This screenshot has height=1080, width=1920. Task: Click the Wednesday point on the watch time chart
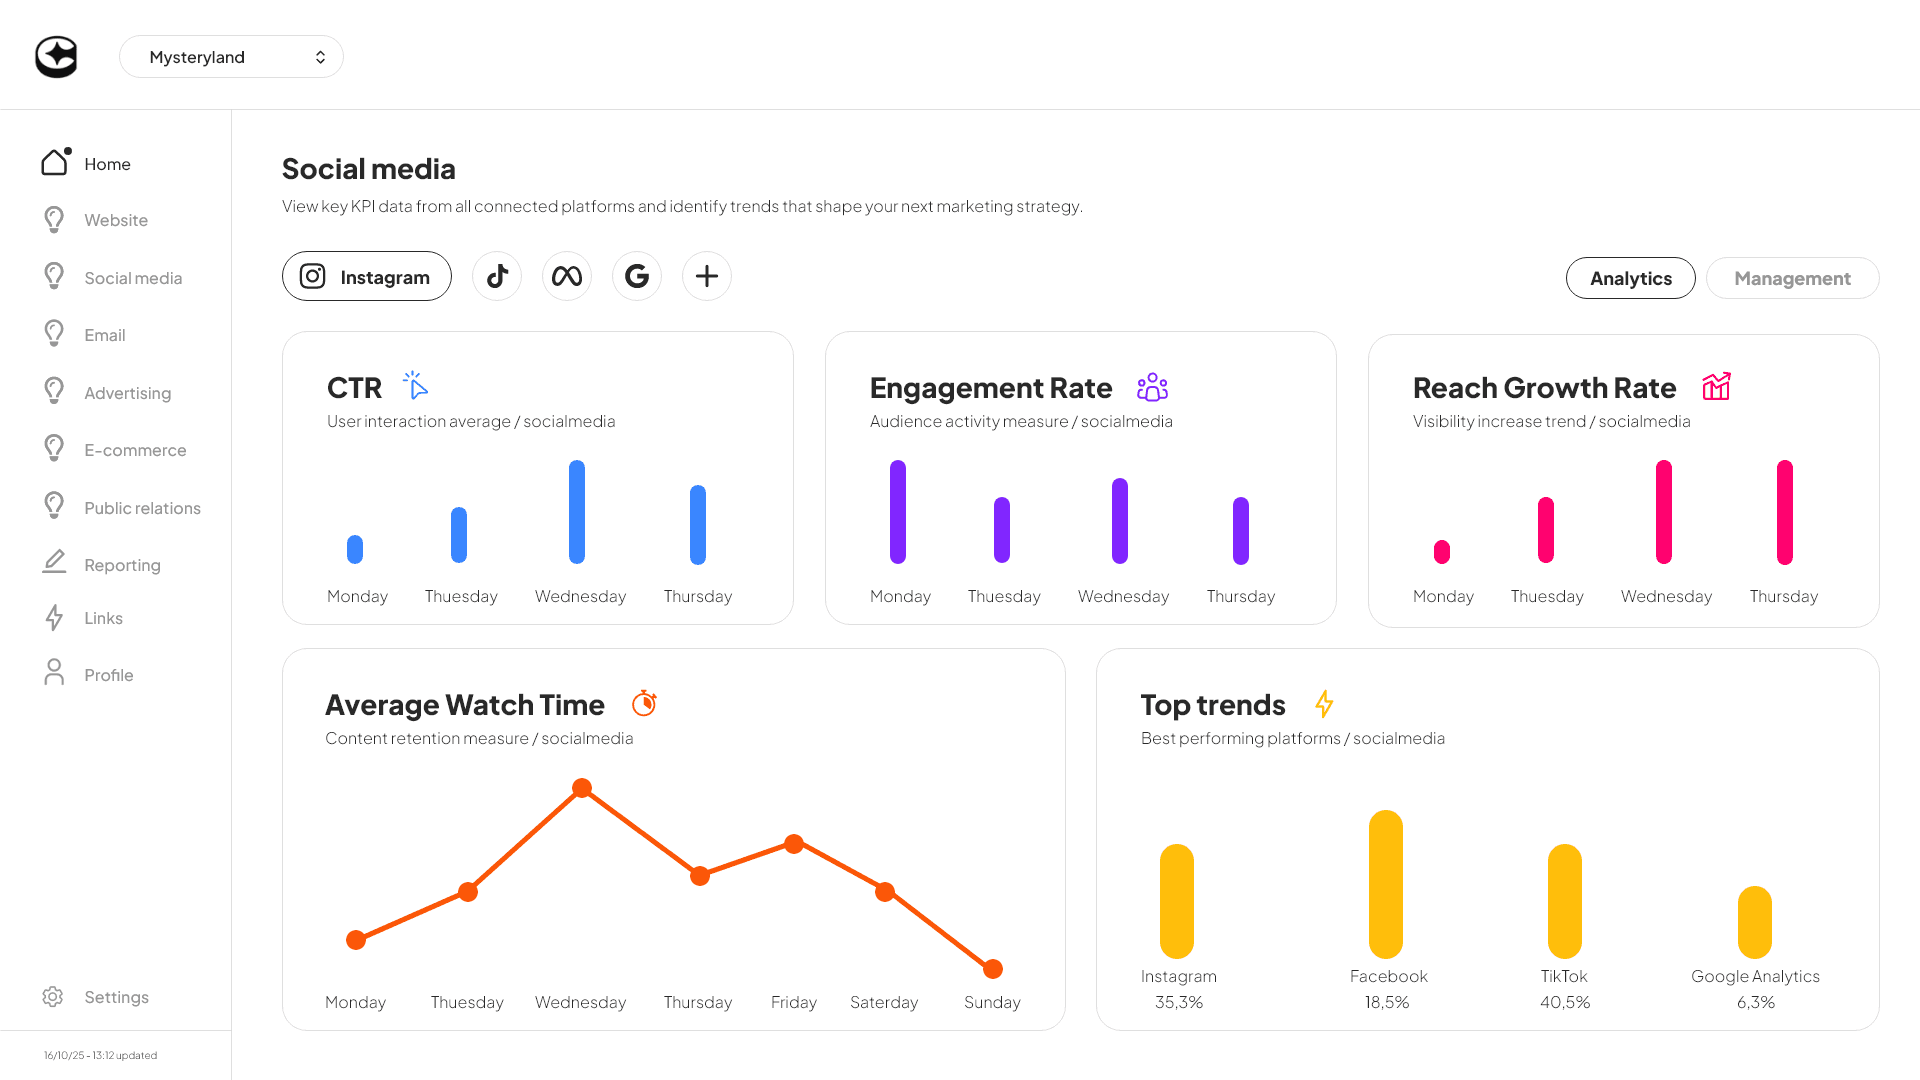(x=582, y=789)
